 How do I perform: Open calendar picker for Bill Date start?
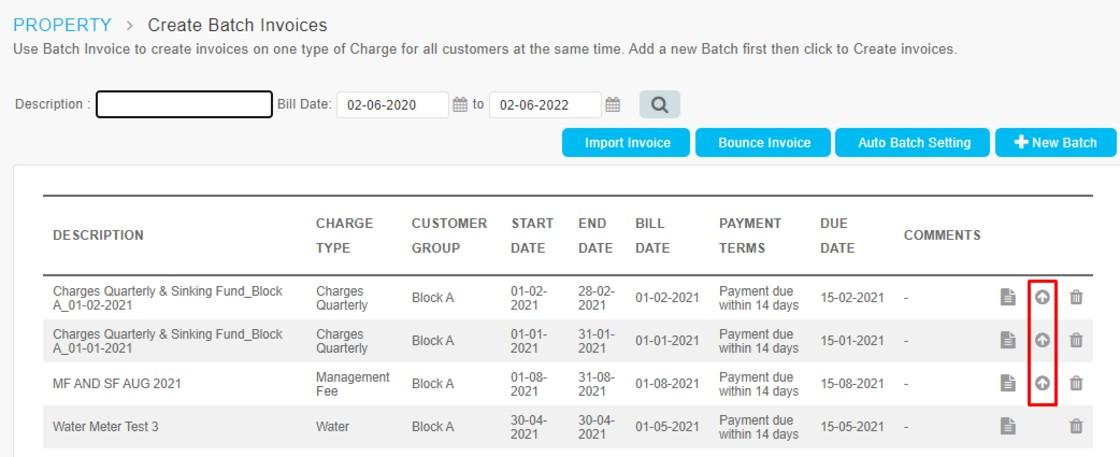(x=460, y=105)
